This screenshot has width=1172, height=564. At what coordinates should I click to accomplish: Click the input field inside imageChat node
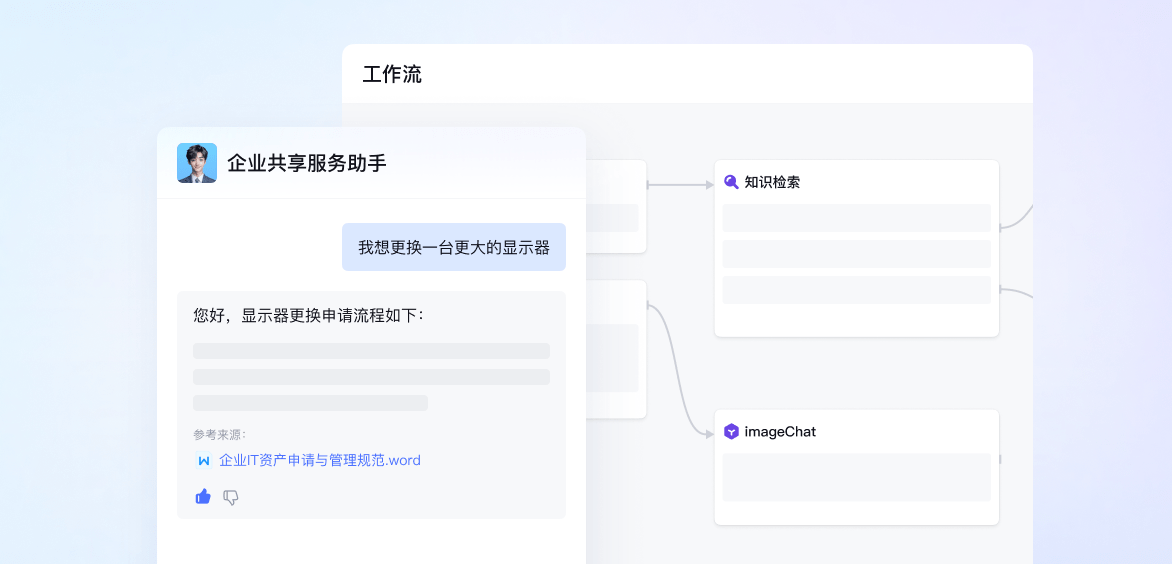pos(856,477)
